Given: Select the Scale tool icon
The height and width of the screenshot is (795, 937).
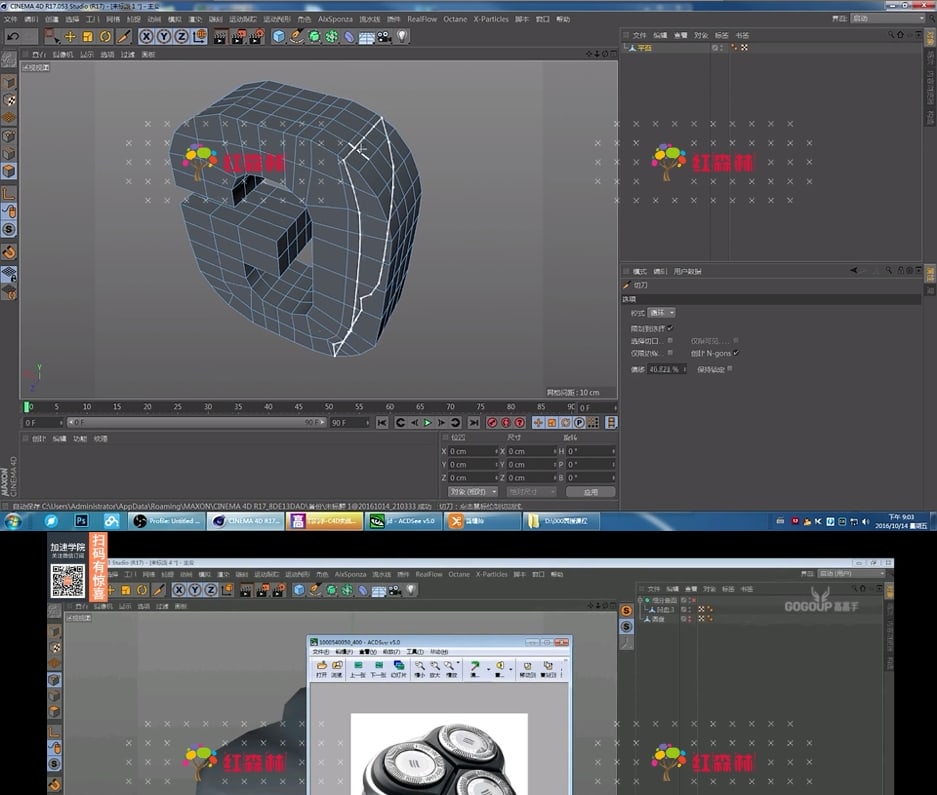Looking at the screenshot, I should coord(88,37).
